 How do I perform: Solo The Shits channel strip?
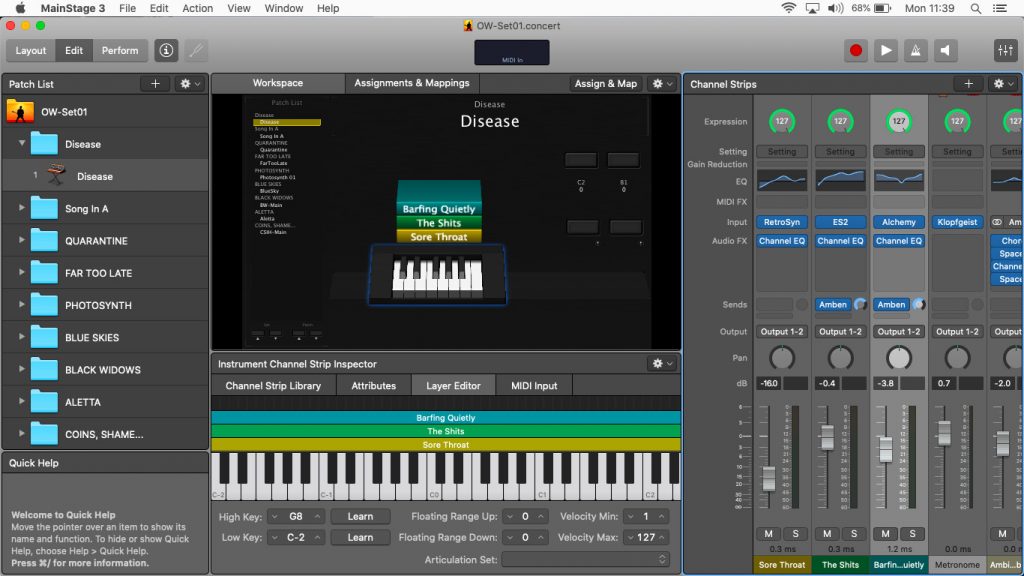point(854,534)
